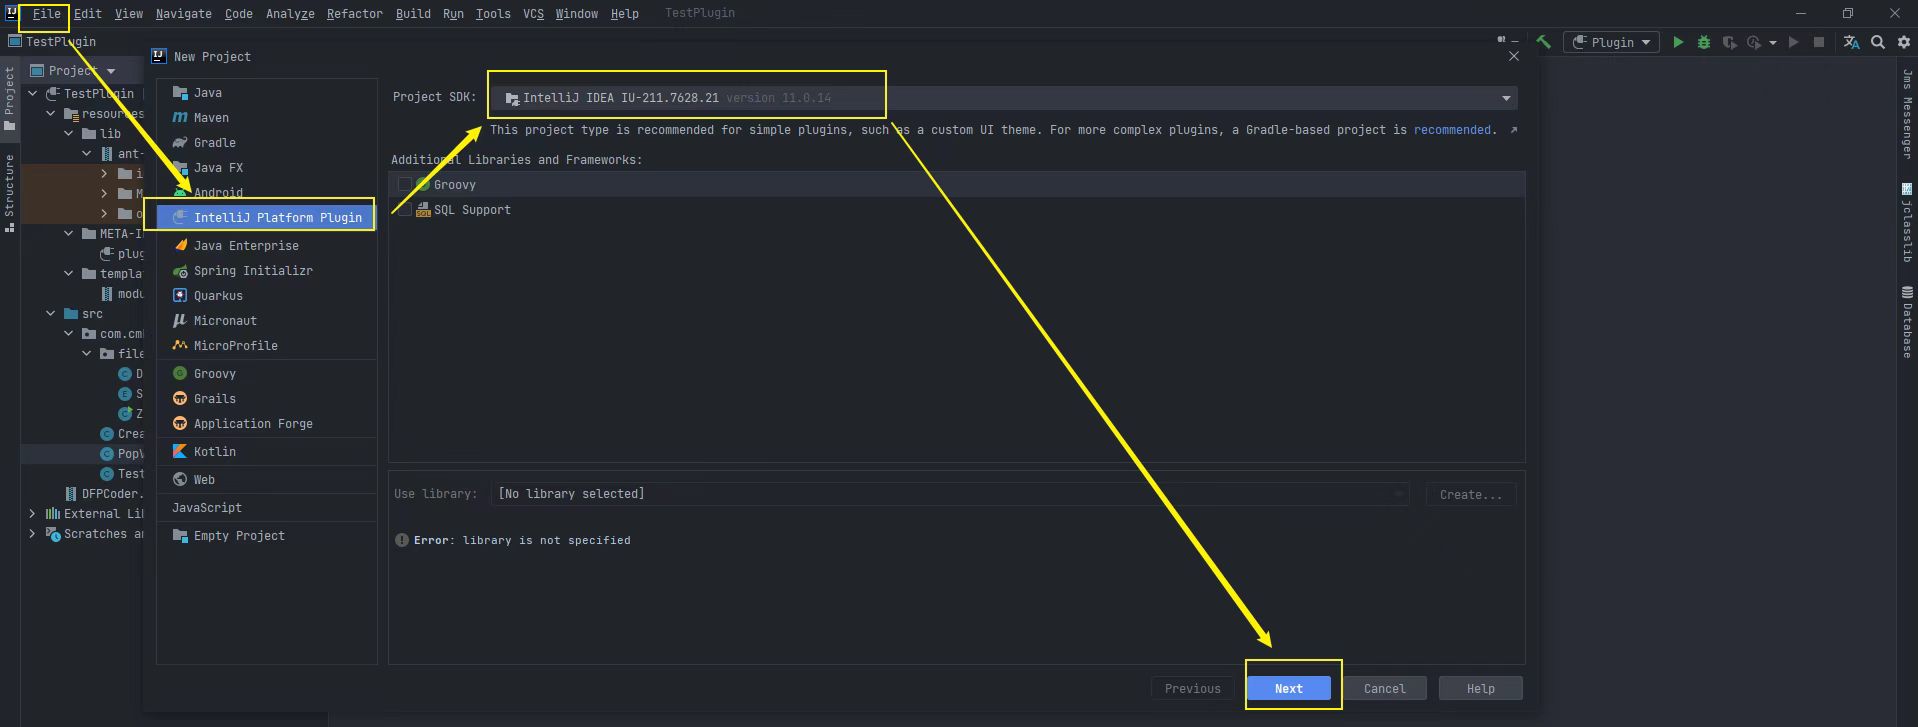Open Search Everywhere magnifier icon
Viewport: 1918px width, 727px height.
click(x=1878, y=42)
